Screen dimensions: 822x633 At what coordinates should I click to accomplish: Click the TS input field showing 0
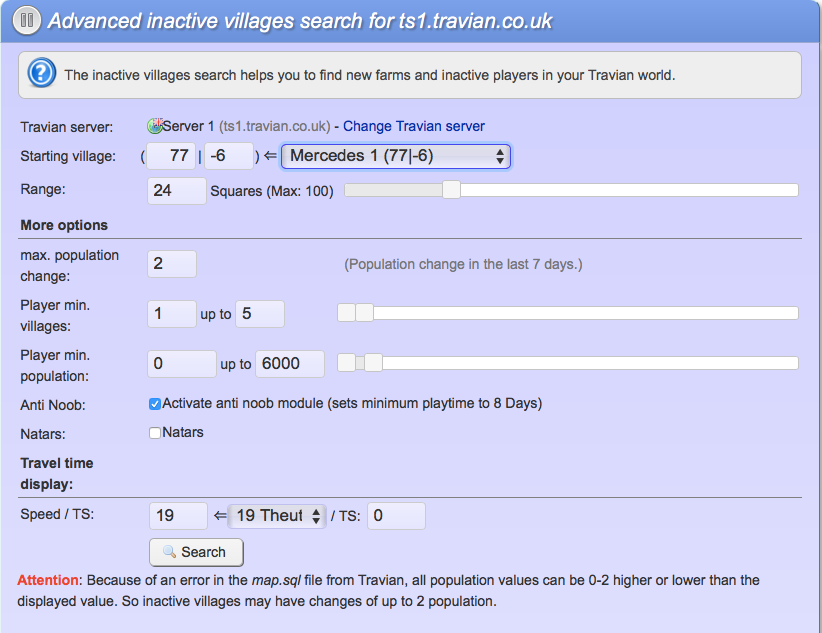[x=396, y=516]
